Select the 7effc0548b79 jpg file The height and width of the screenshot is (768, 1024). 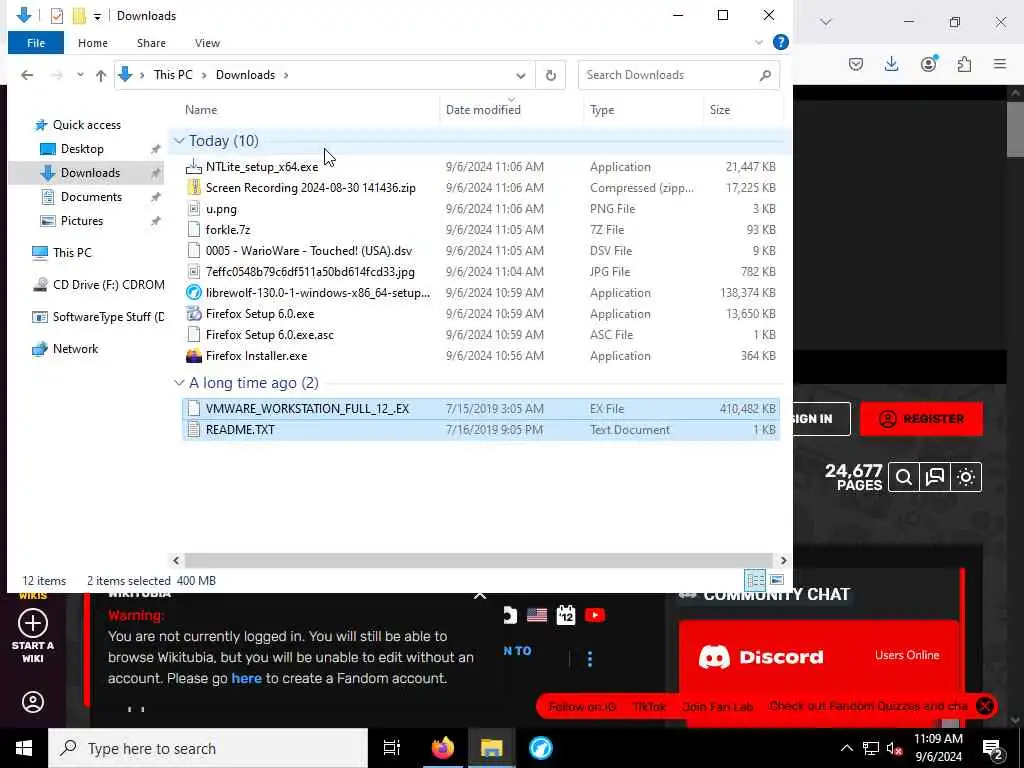click(310, 272)
